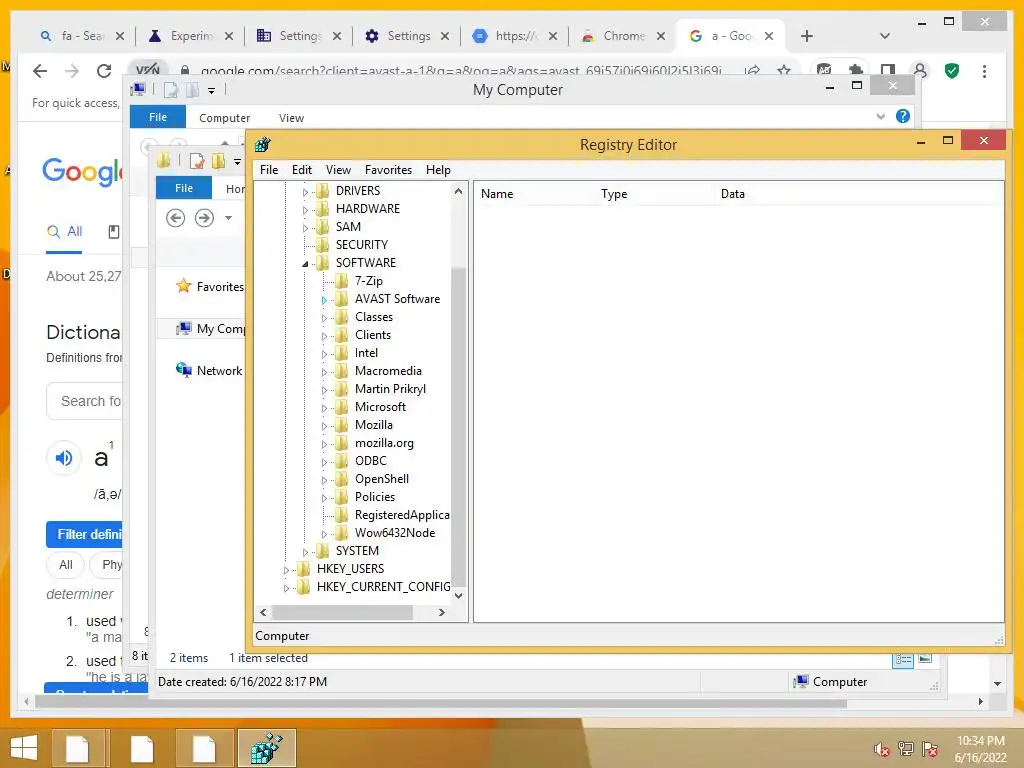Select the OpenShell key
1024x768 pixels.
[381, 479]
